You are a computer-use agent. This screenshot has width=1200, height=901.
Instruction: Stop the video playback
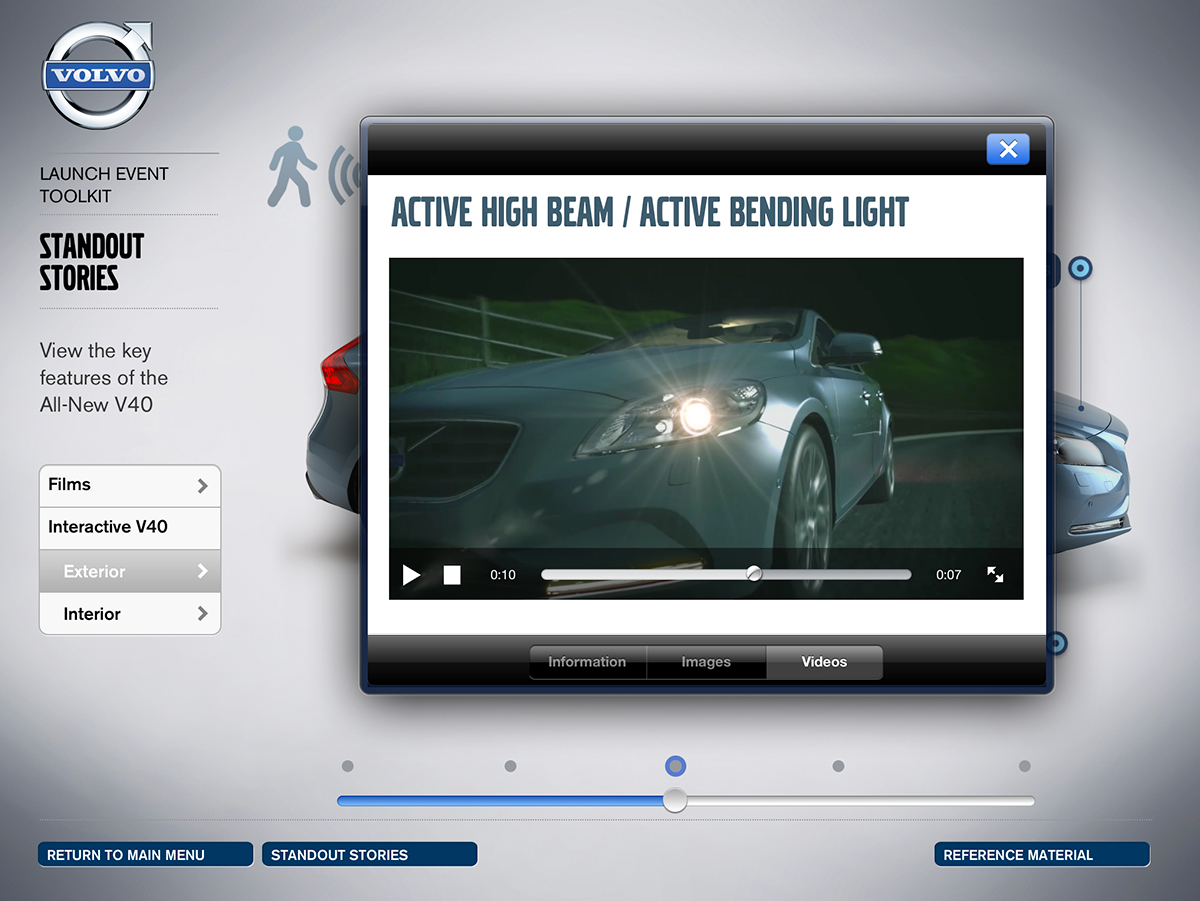452,574
